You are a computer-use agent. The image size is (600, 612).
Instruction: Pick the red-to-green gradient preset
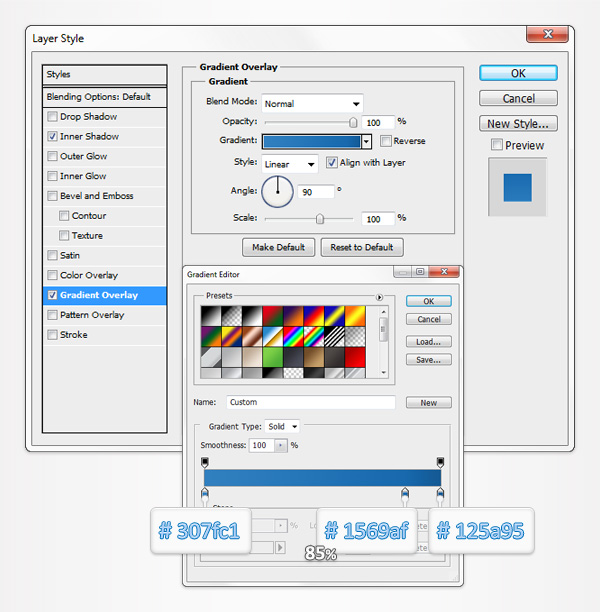click(x=273, y=316)
